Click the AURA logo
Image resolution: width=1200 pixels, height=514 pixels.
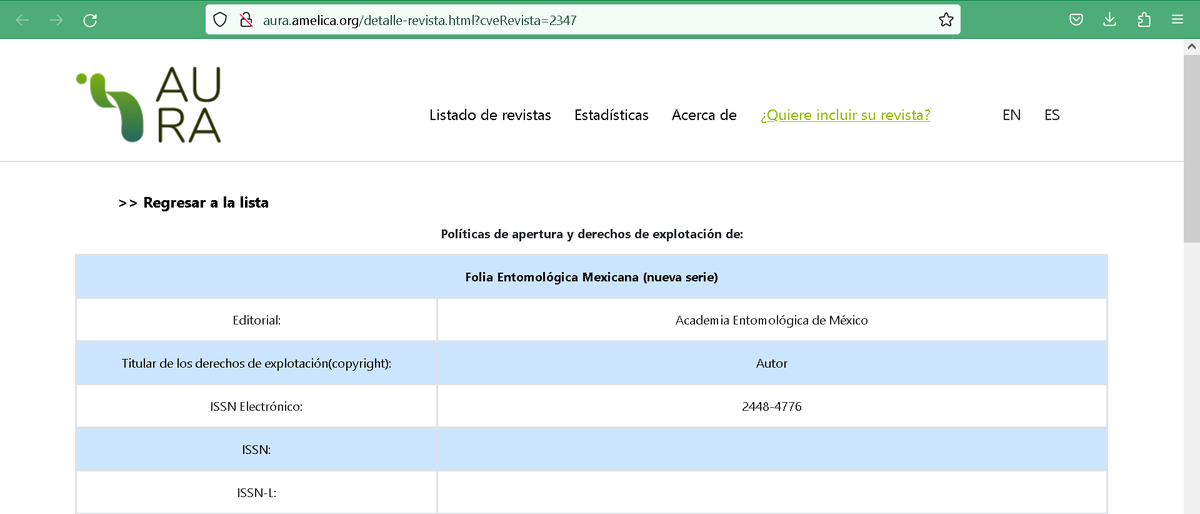click(149, 105)
